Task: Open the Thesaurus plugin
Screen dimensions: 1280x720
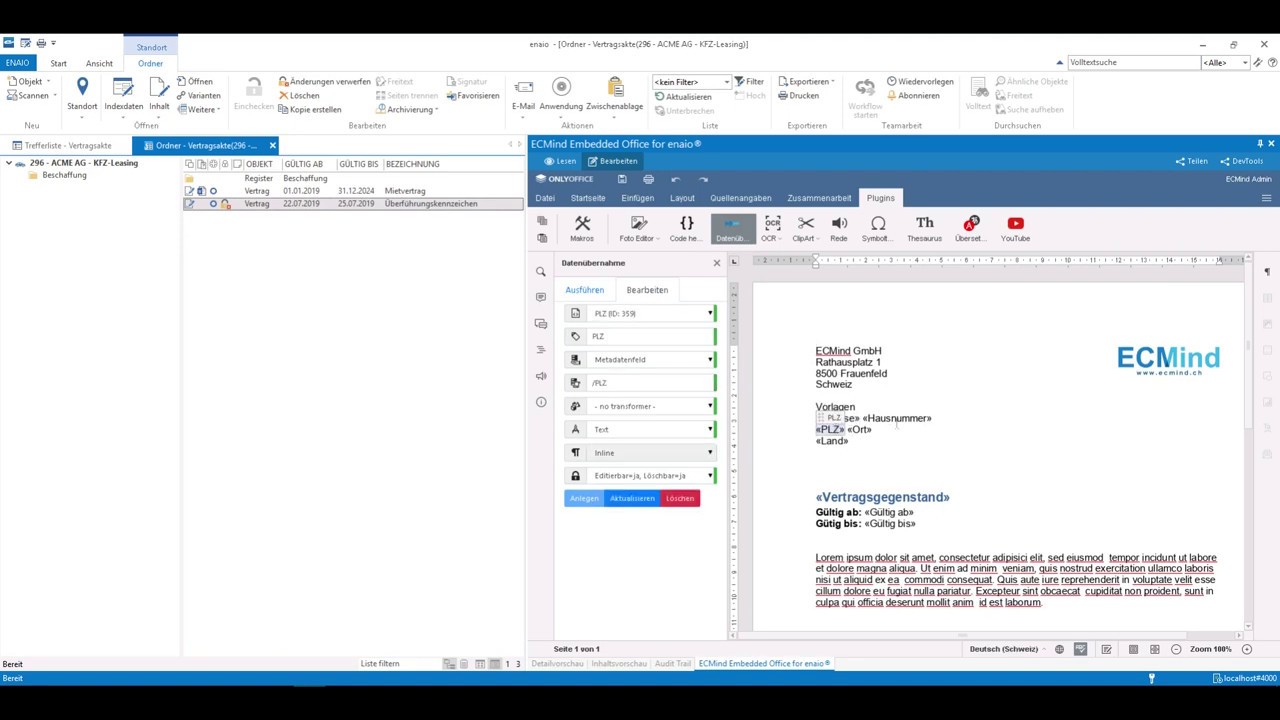Action: [x=924, y=229]
